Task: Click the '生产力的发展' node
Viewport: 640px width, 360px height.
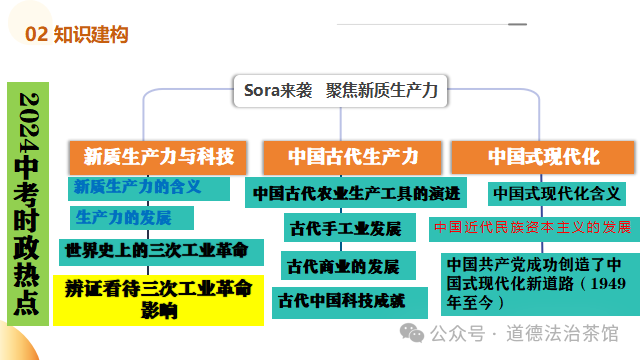Action: click(x=132, y=218)
